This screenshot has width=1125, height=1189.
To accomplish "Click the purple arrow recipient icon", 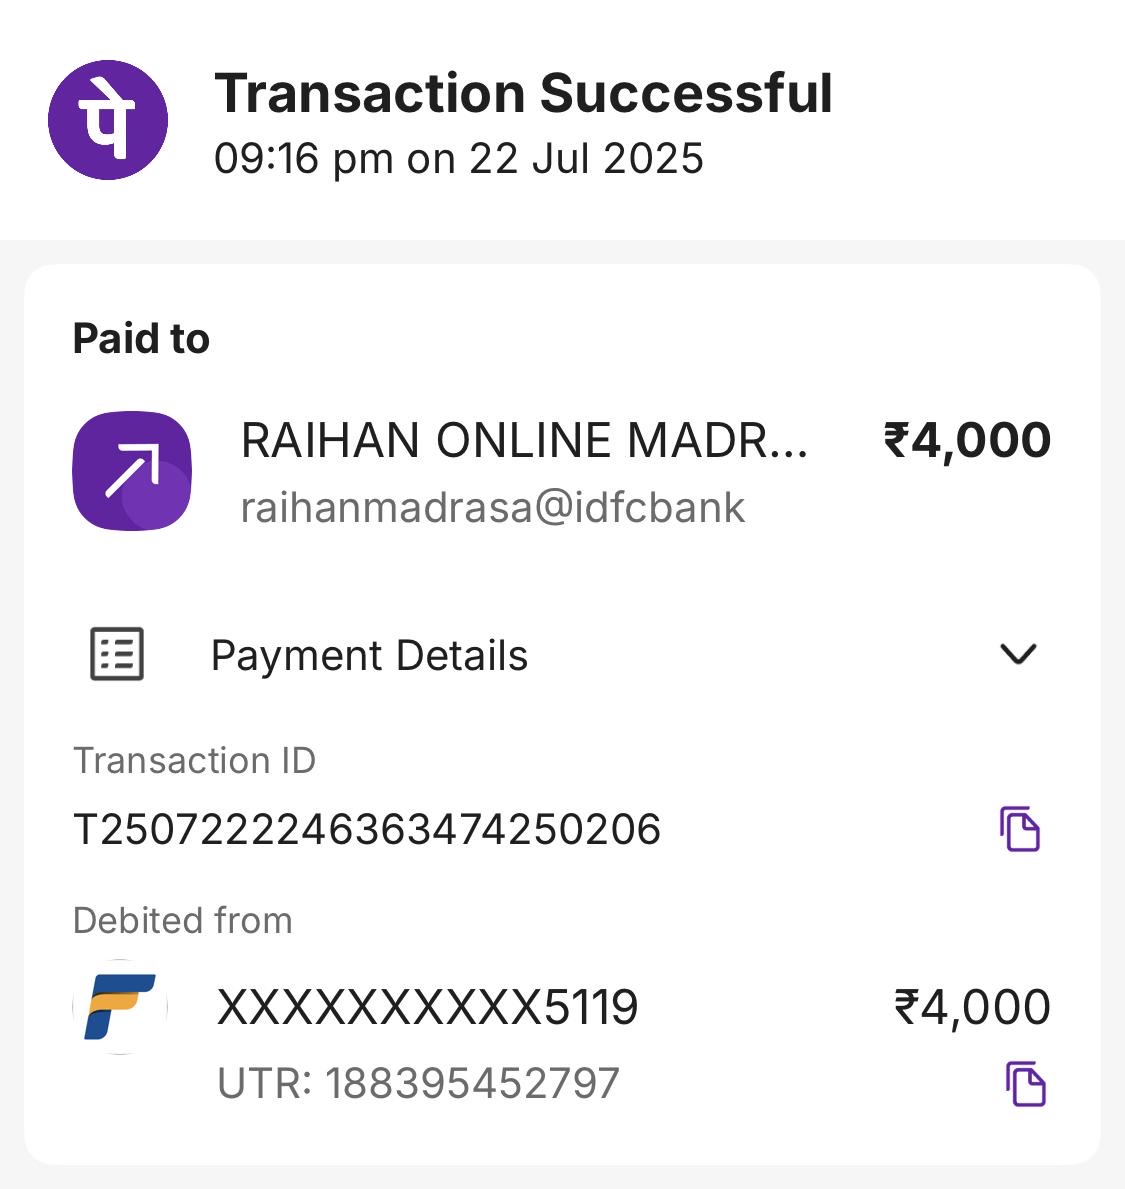I will tap(132, 470).
